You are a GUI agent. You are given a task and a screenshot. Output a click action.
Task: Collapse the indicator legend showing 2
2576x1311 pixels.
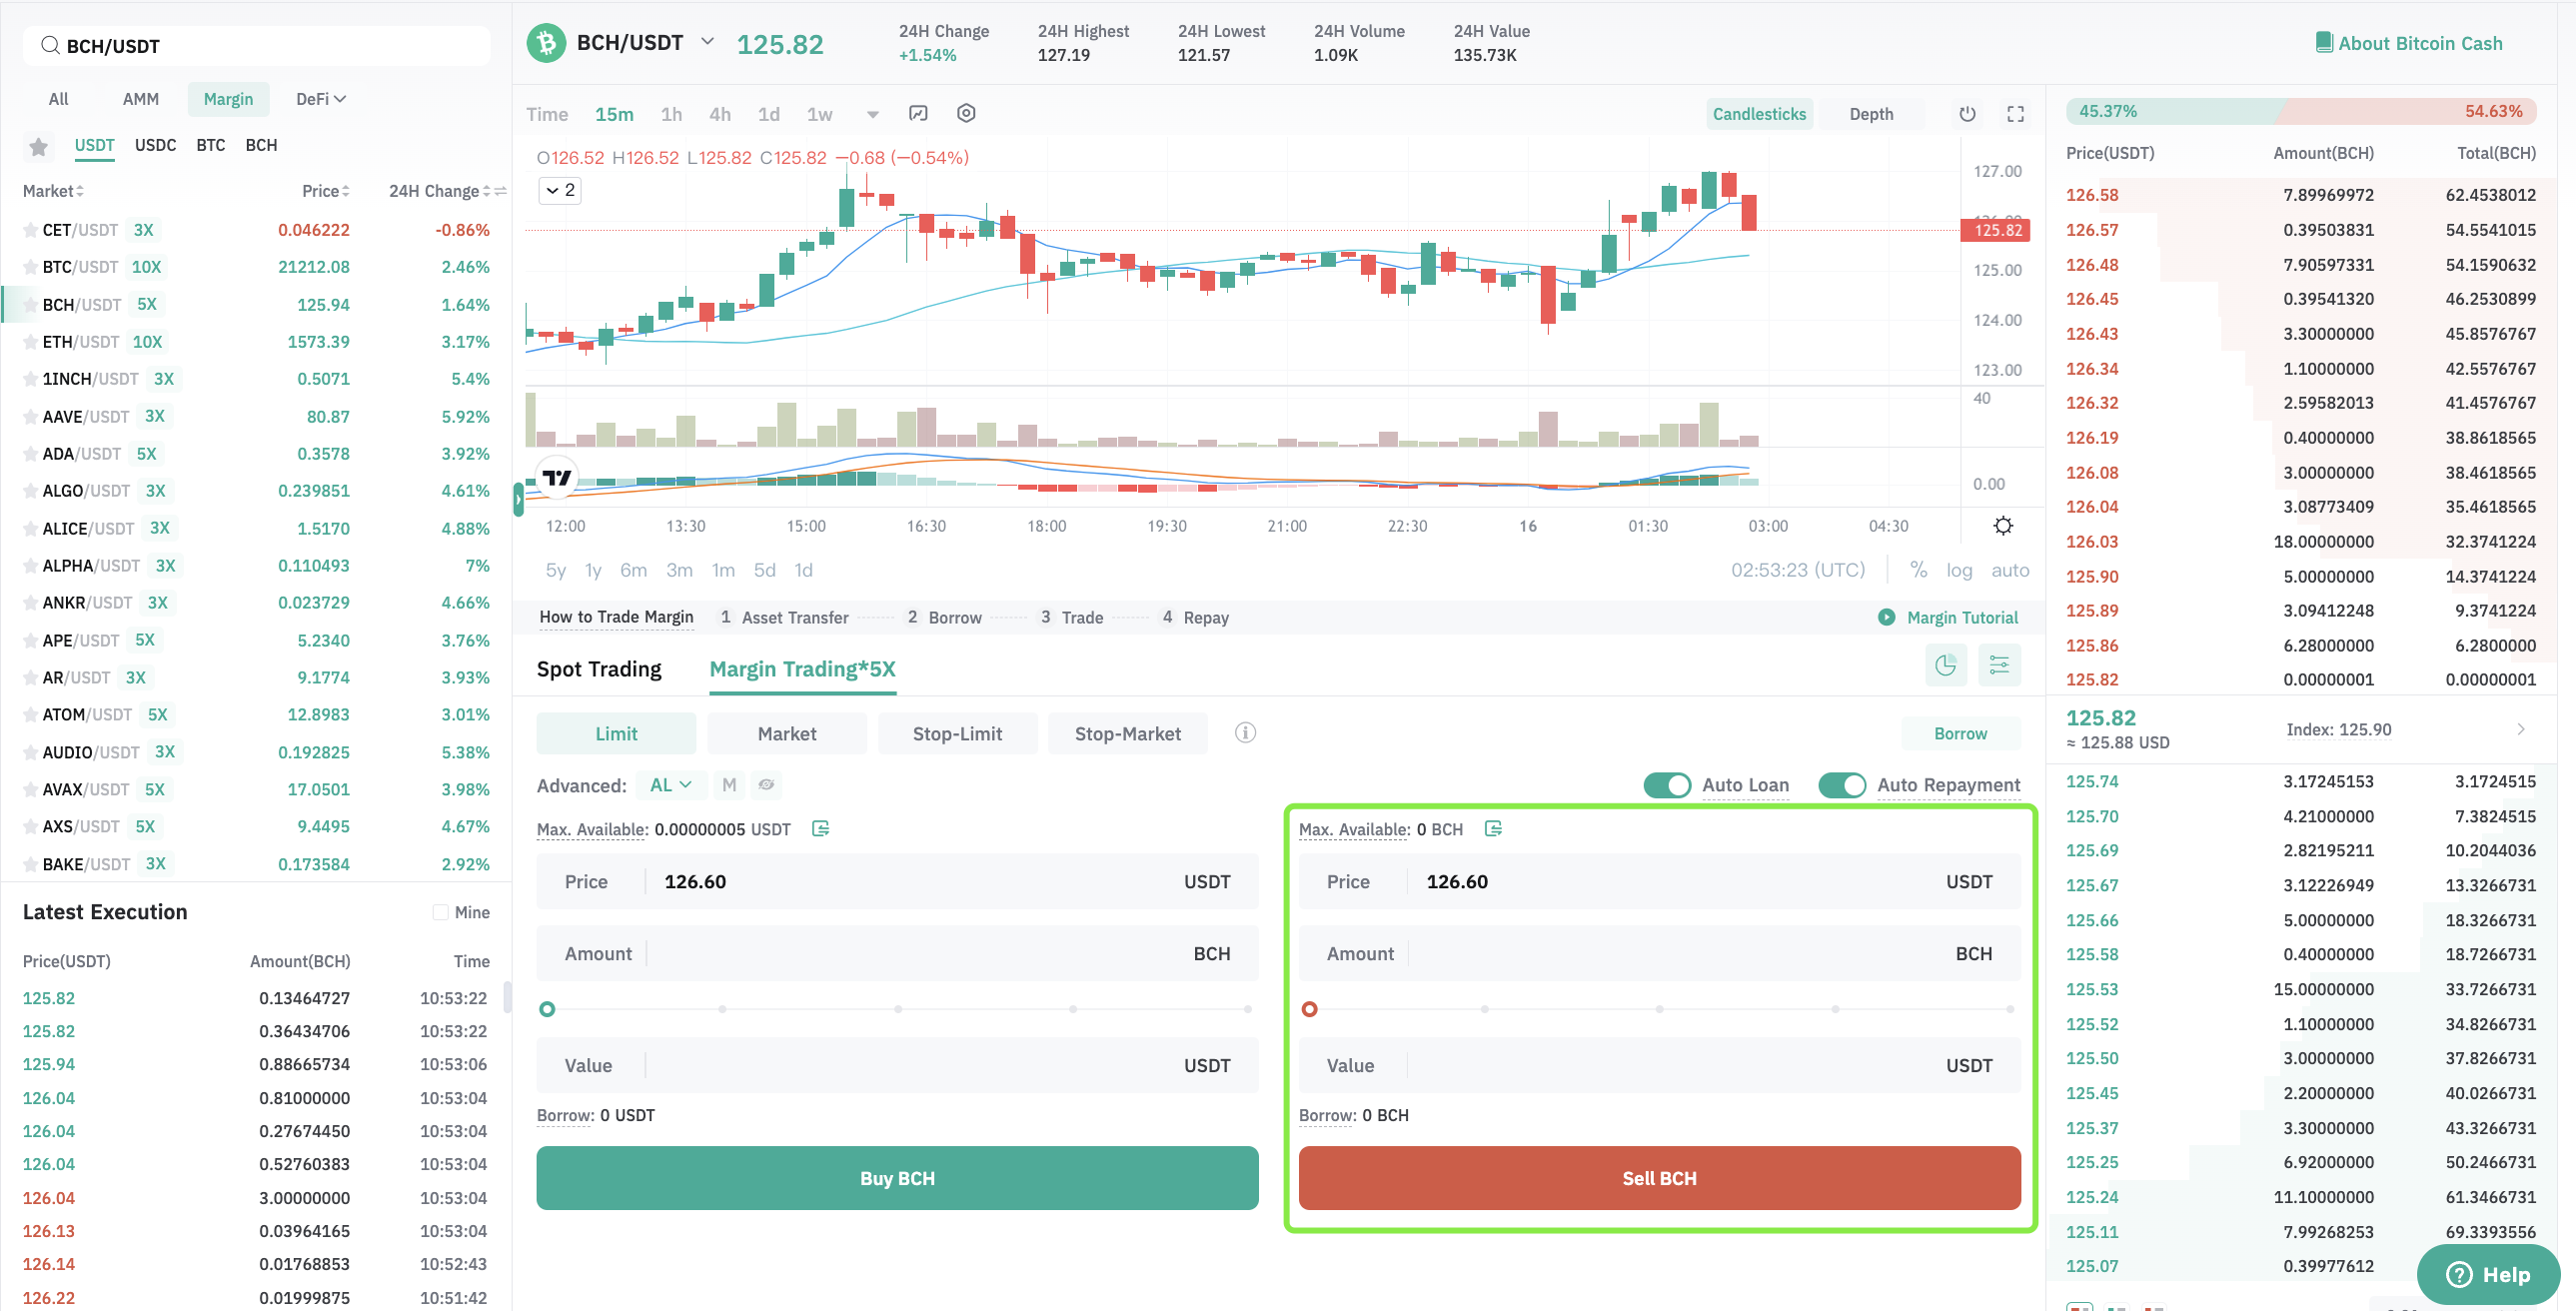[x=560, y=190]
